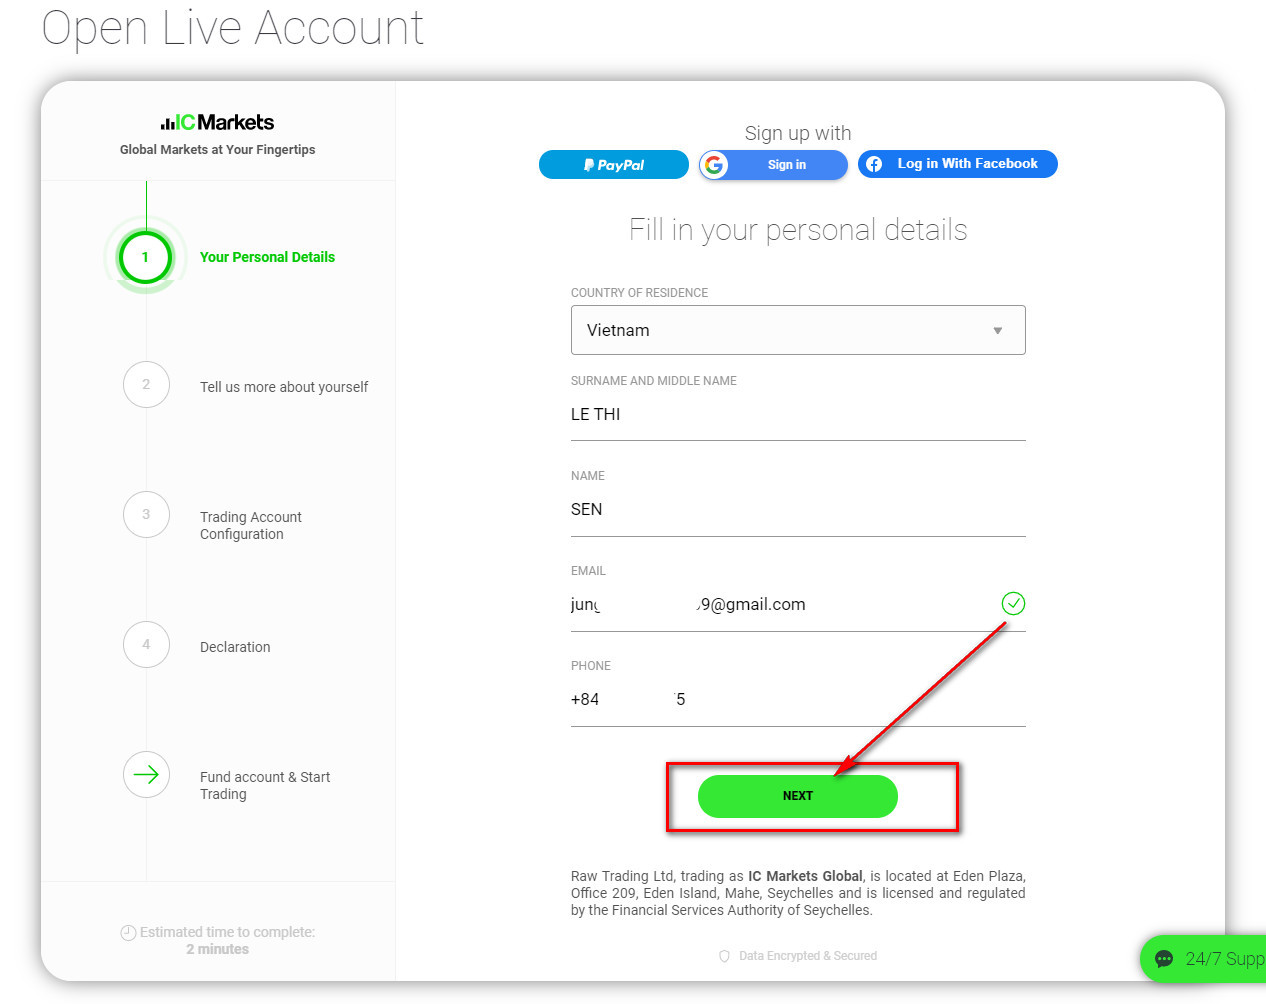Image resolution: width=1266 pixels, height=1004 pixels.
Task: Click the Surname and Middle Name field
Action: (x=797, y=415)
